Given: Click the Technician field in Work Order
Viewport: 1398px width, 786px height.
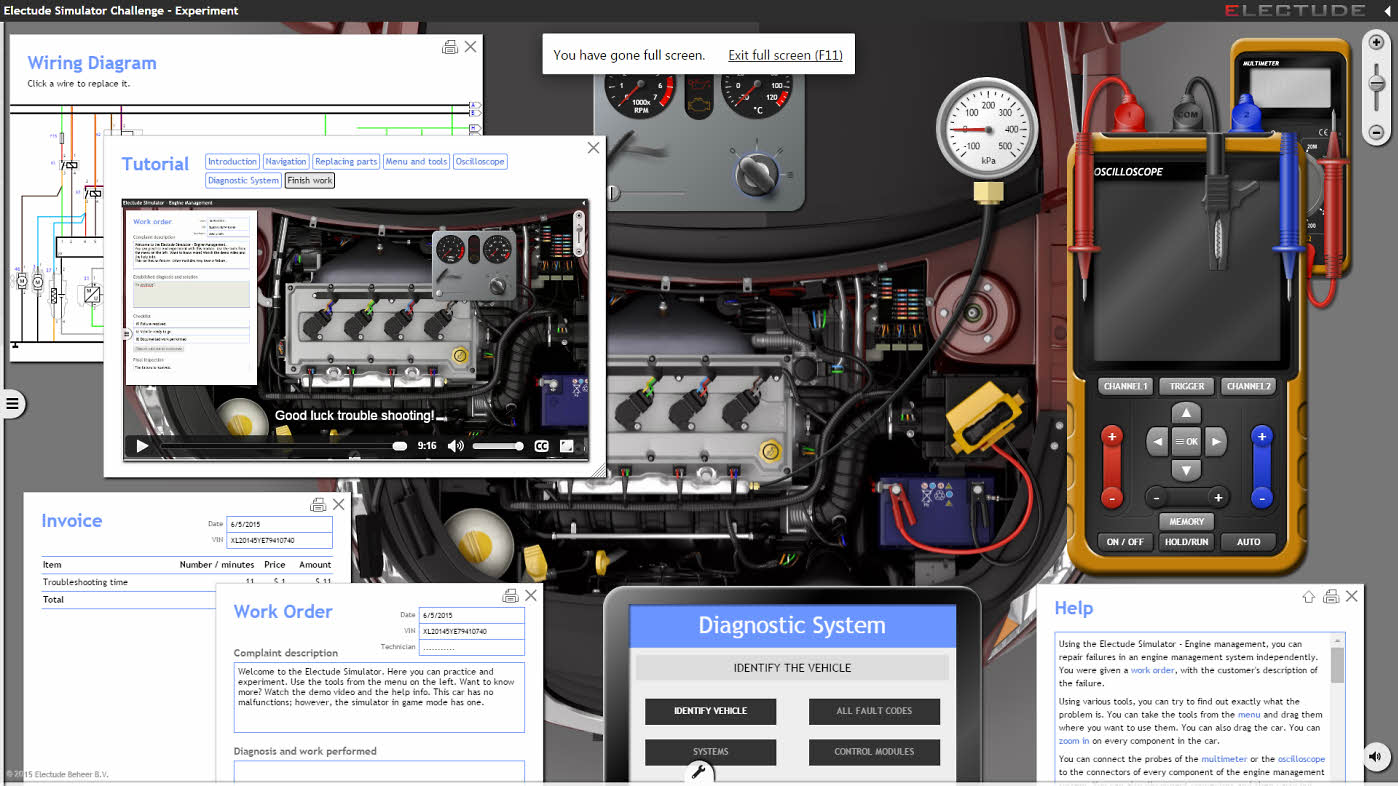Looking at the screenshot, I should 472,647.
